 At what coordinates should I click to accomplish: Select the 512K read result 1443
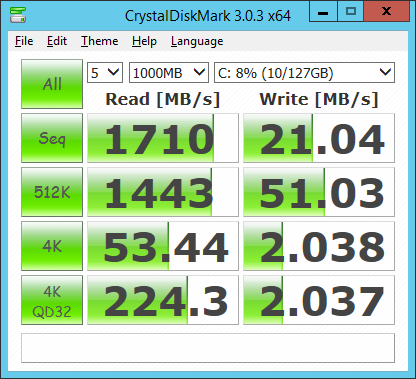coord(163,192)
